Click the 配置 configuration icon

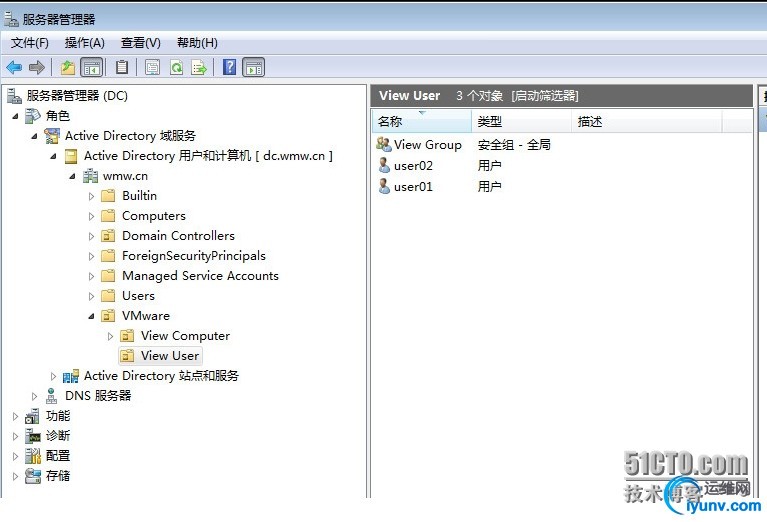tap(33, 455)
